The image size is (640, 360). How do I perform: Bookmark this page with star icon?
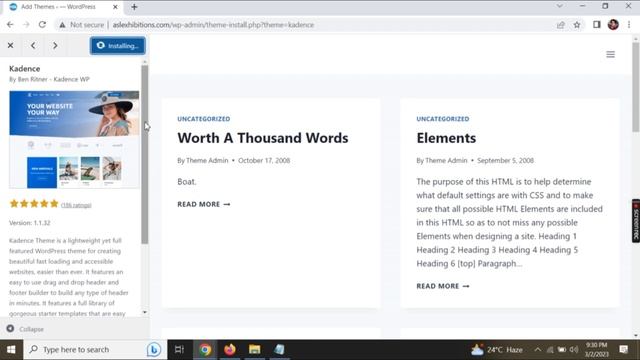pyautogui.click(x=577, y=25)
